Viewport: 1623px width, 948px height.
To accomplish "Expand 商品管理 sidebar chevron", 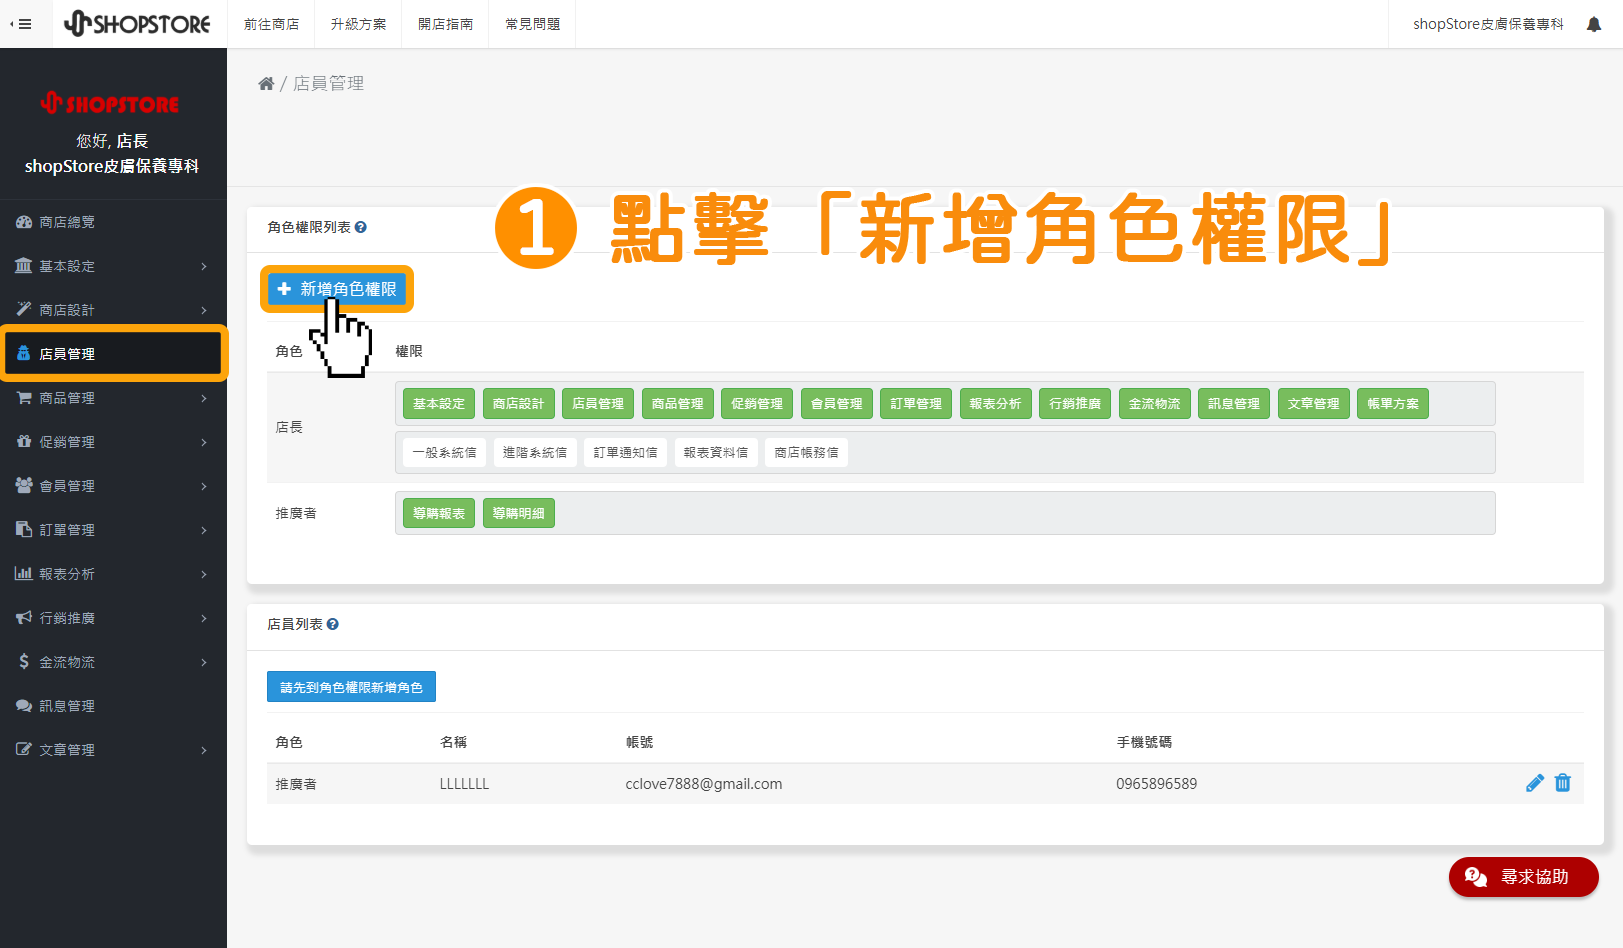I will (204, 398).
